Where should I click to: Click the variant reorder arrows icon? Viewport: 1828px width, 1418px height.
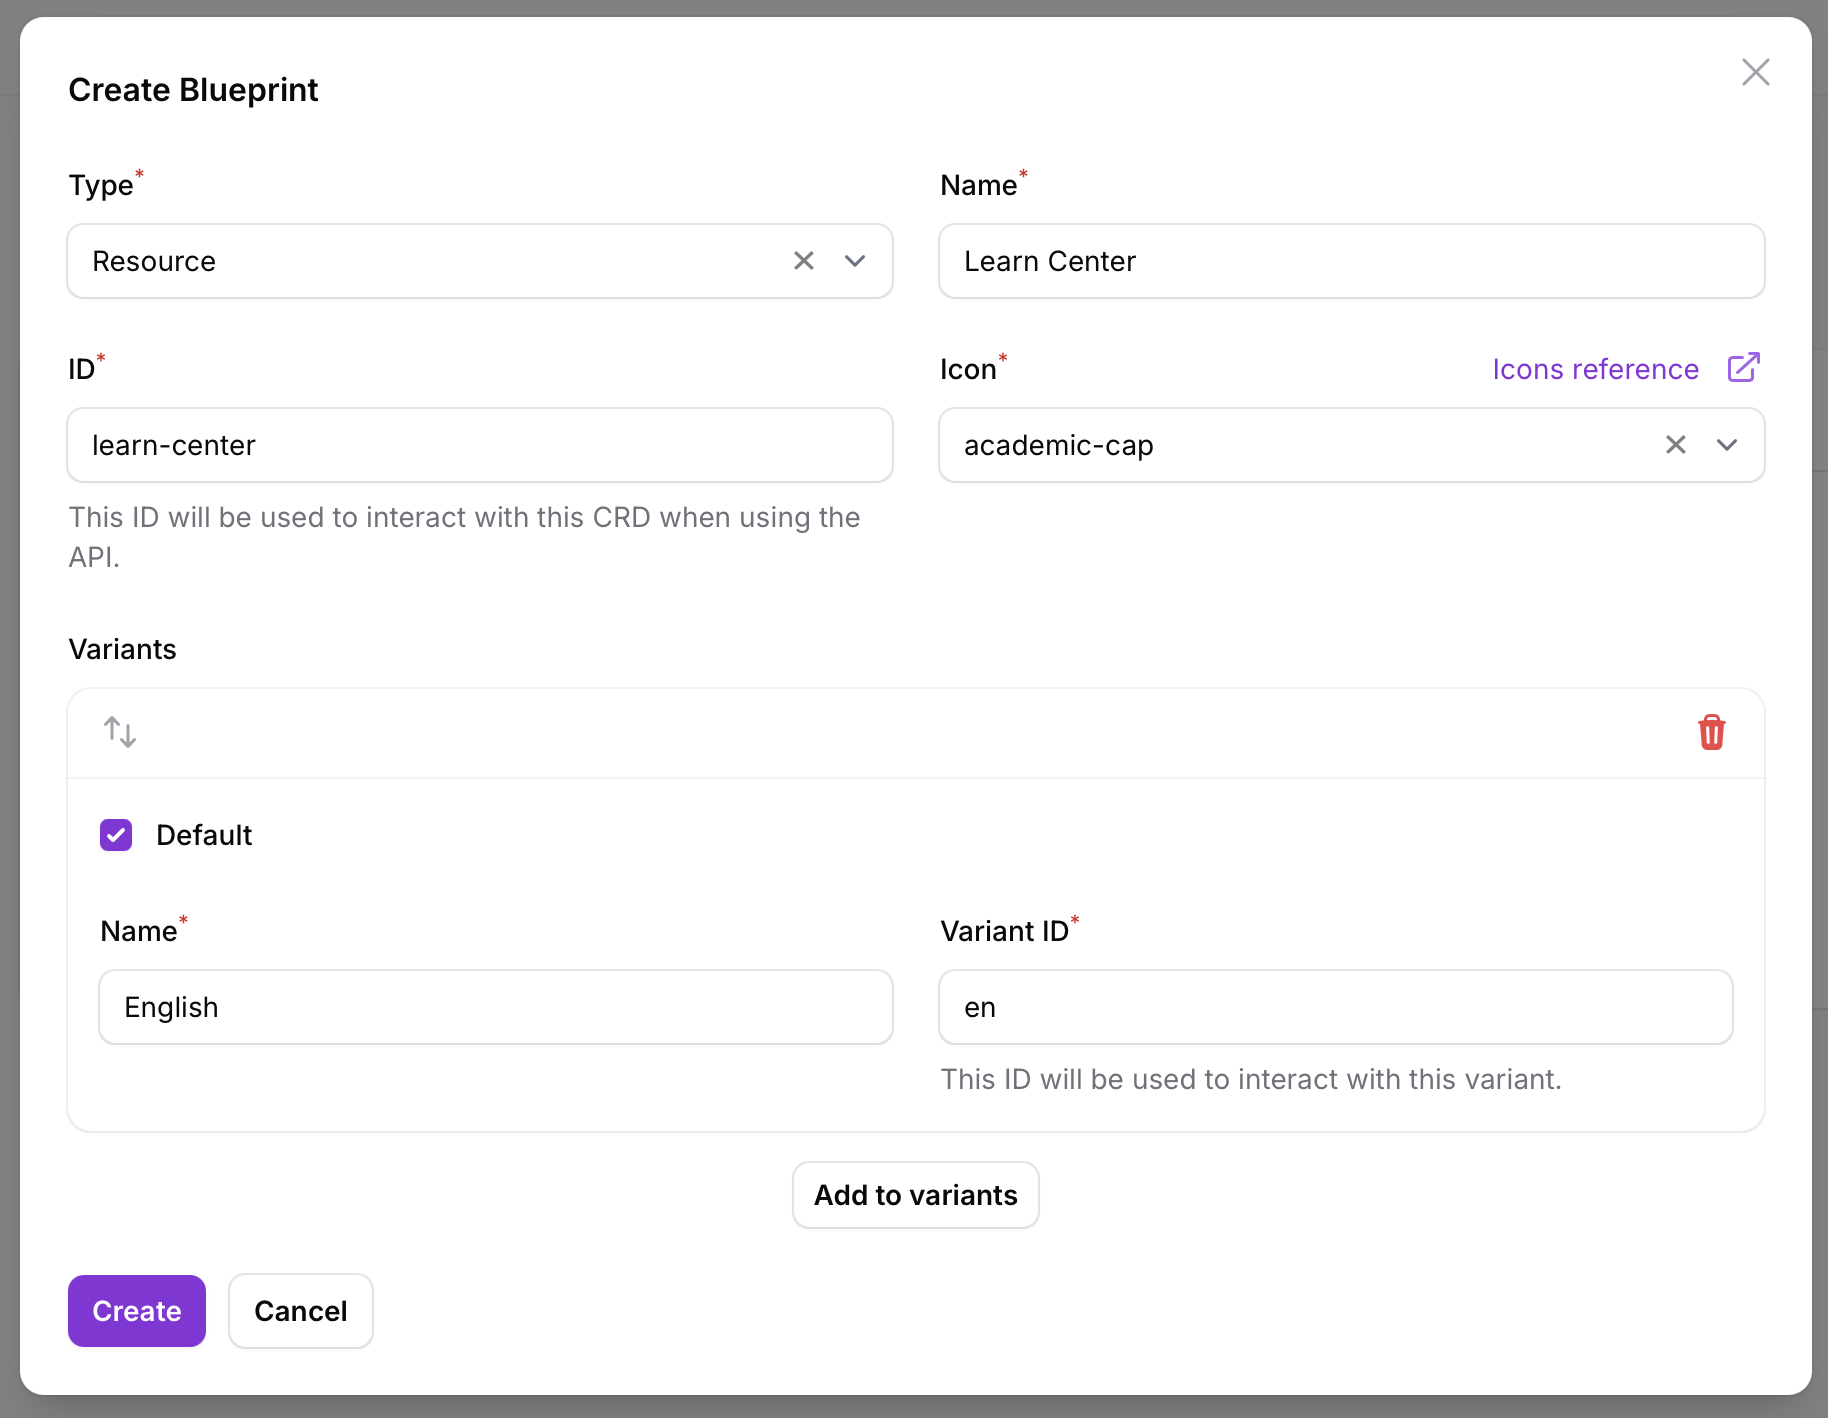click(x=119, y=732)
